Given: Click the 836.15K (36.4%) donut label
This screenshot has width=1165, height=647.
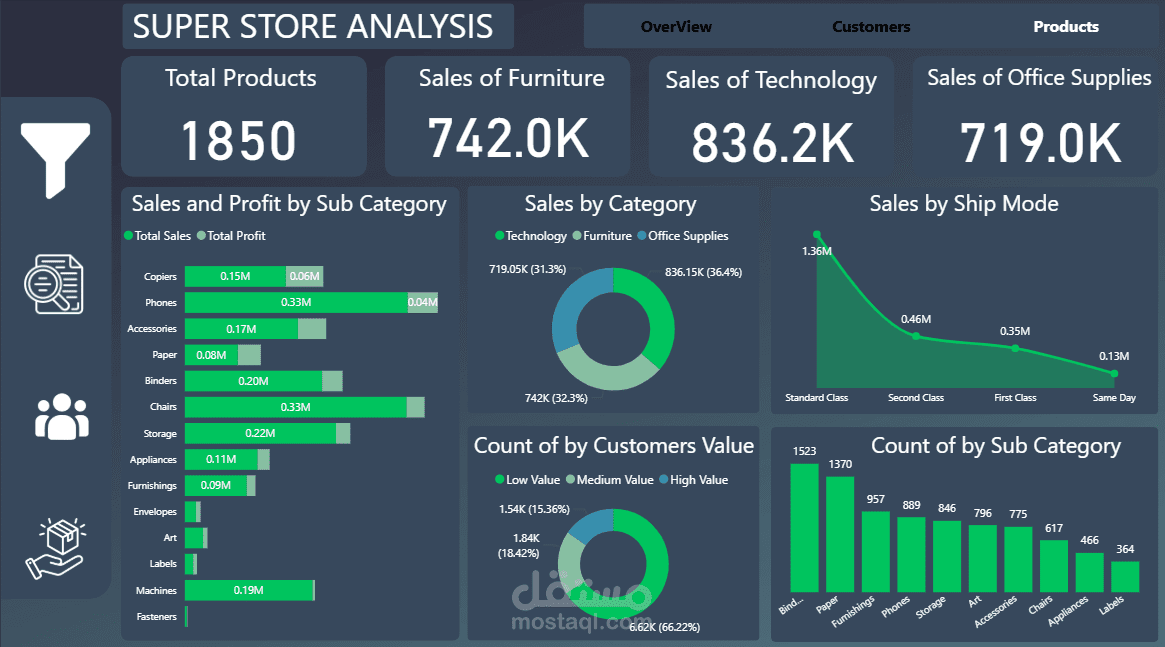Looking at the screenshot, I should point(704,272).
